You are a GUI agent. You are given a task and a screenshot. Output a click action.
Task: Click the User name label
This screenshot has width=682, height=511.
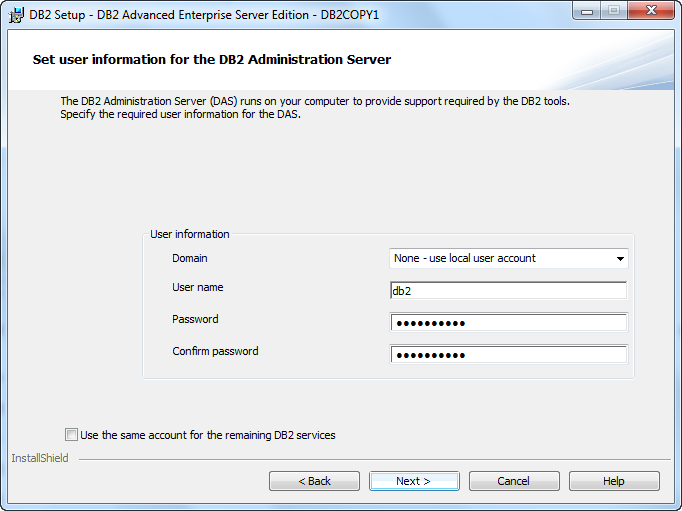198,287
